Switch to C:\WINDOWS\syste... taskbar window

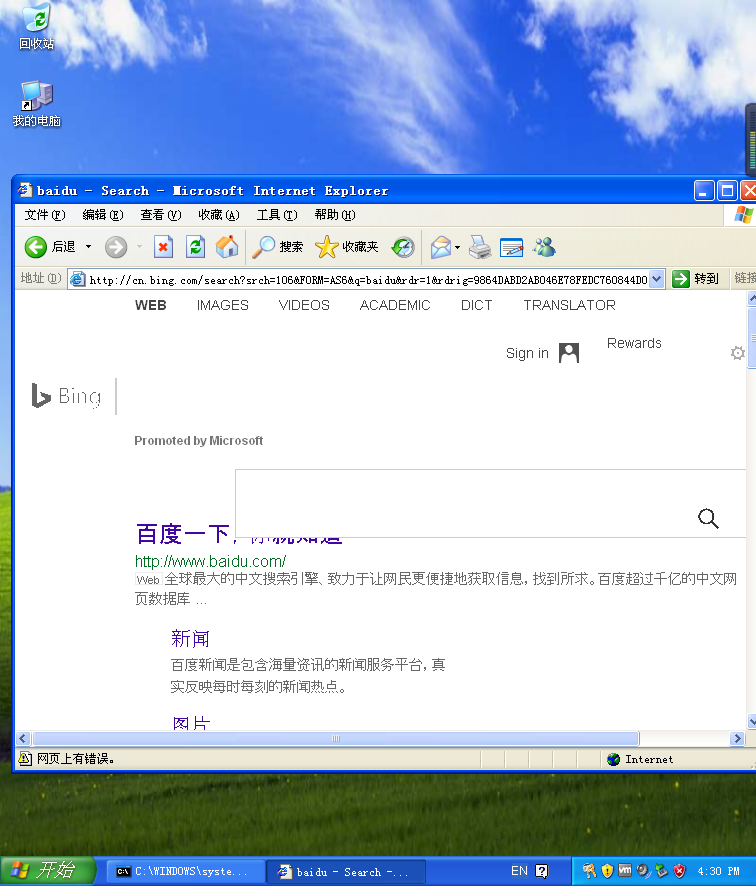[x=186, y=871]
